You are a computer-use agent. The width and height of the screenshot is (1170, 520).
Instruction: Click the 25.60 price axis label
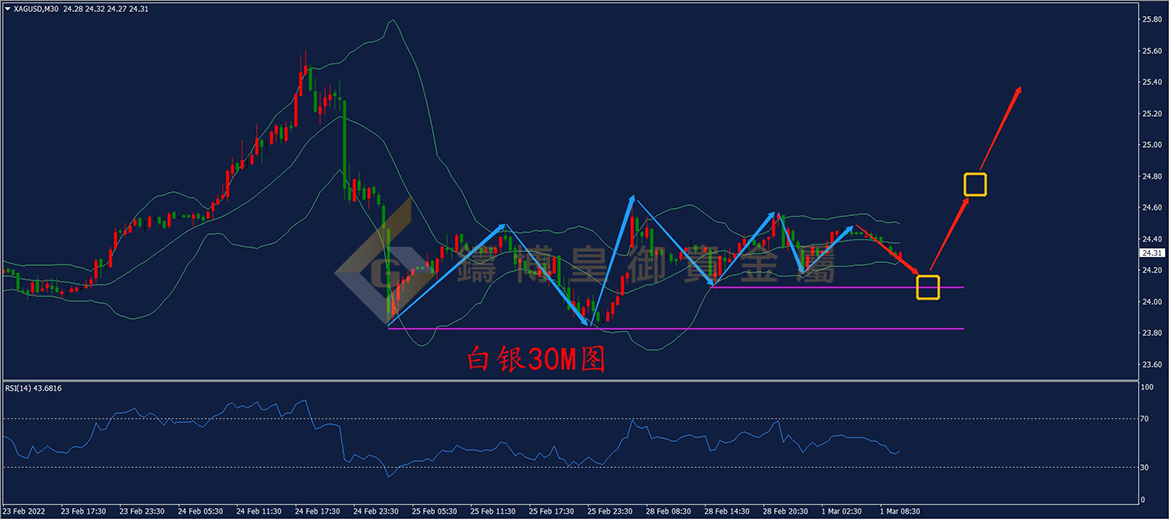(x=1150, y=51)
